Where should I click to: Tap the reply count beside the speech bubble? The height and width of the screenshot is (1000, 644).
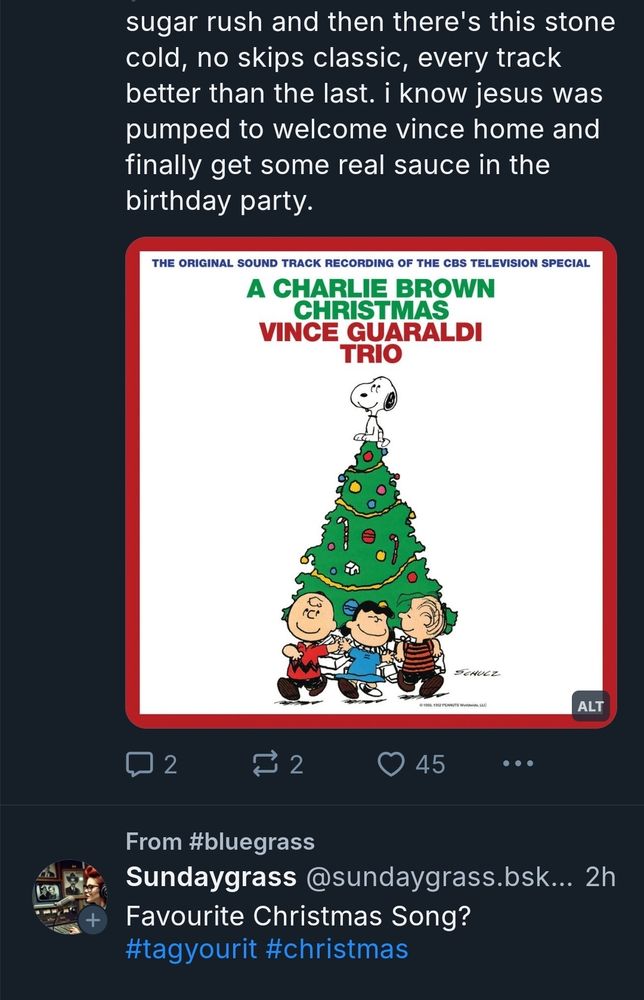[x=170, y=765]
